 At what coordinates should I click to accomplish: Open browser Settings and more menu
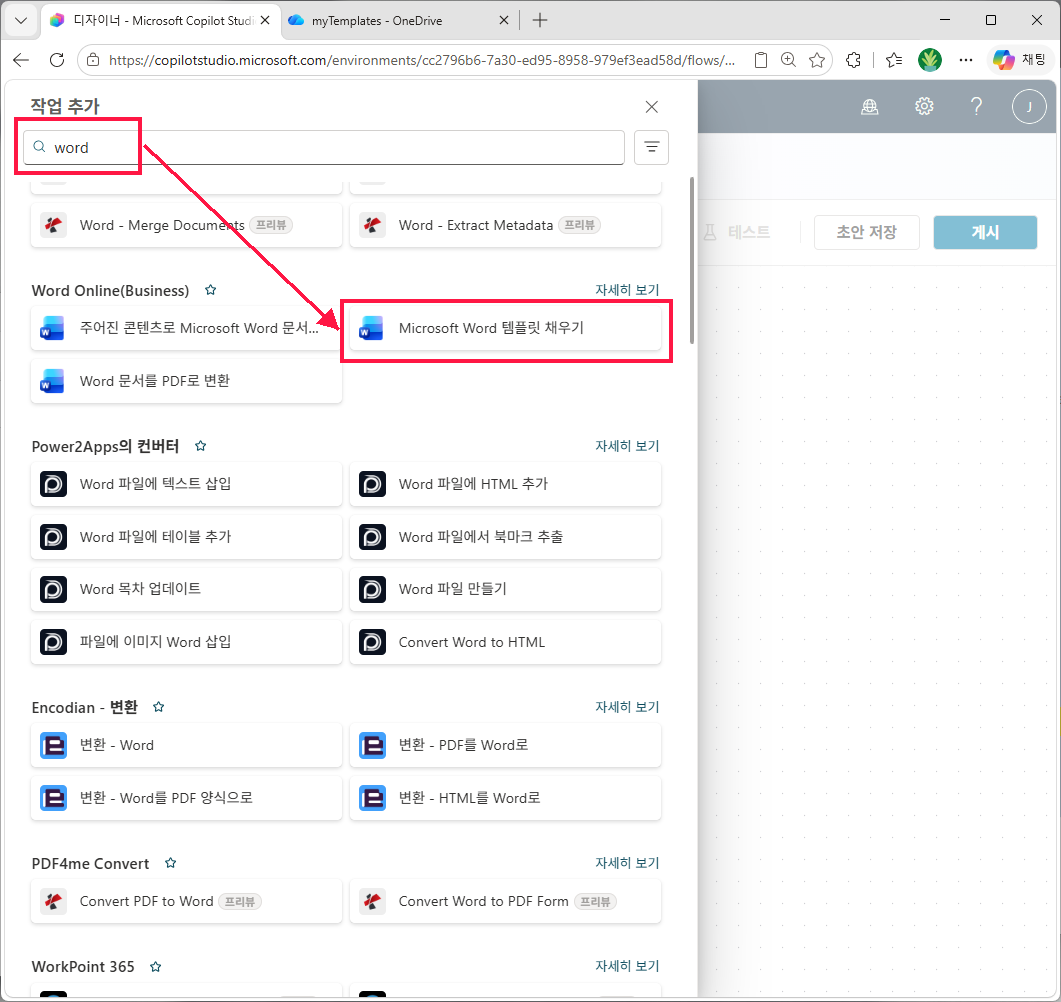(966, 60)
